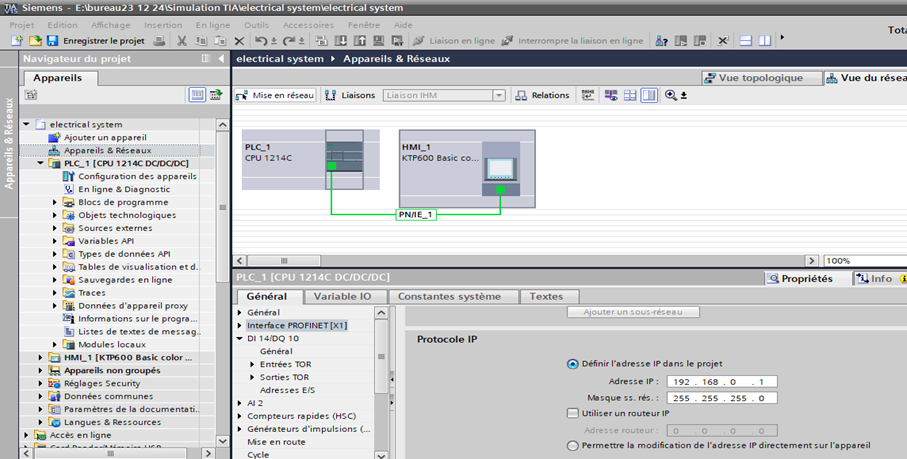Click the cross-references X icon
The image size is (907, 459).
tap(722, 41)
